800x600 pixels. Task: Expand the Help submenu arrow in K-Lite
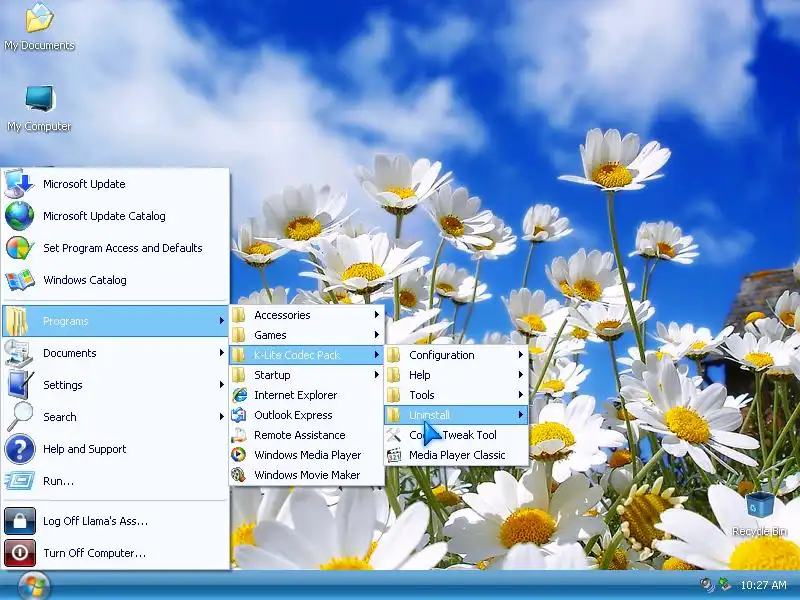pyautogui.click(x=521, y=374)
